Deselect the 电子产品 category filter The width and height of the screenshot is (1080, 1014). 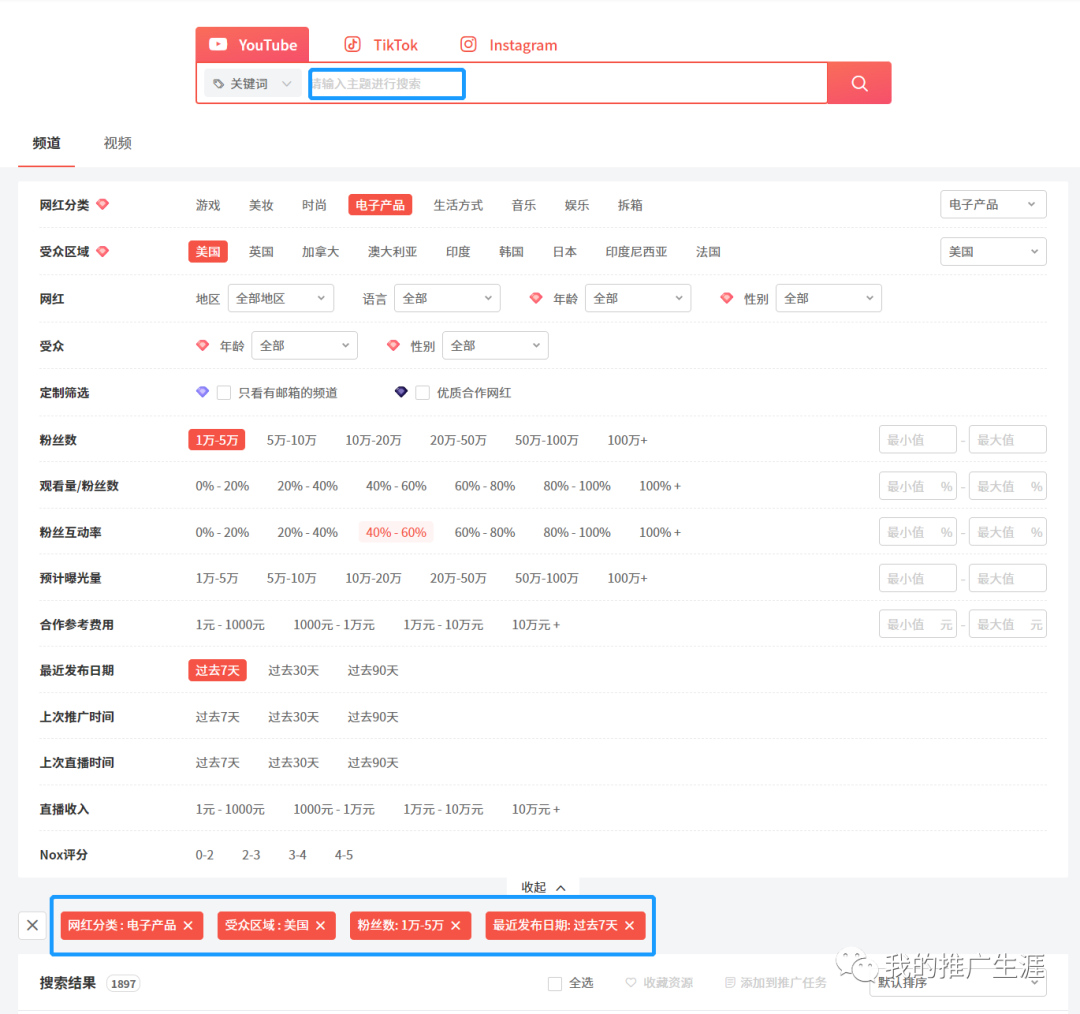click(x=380, y=205)
